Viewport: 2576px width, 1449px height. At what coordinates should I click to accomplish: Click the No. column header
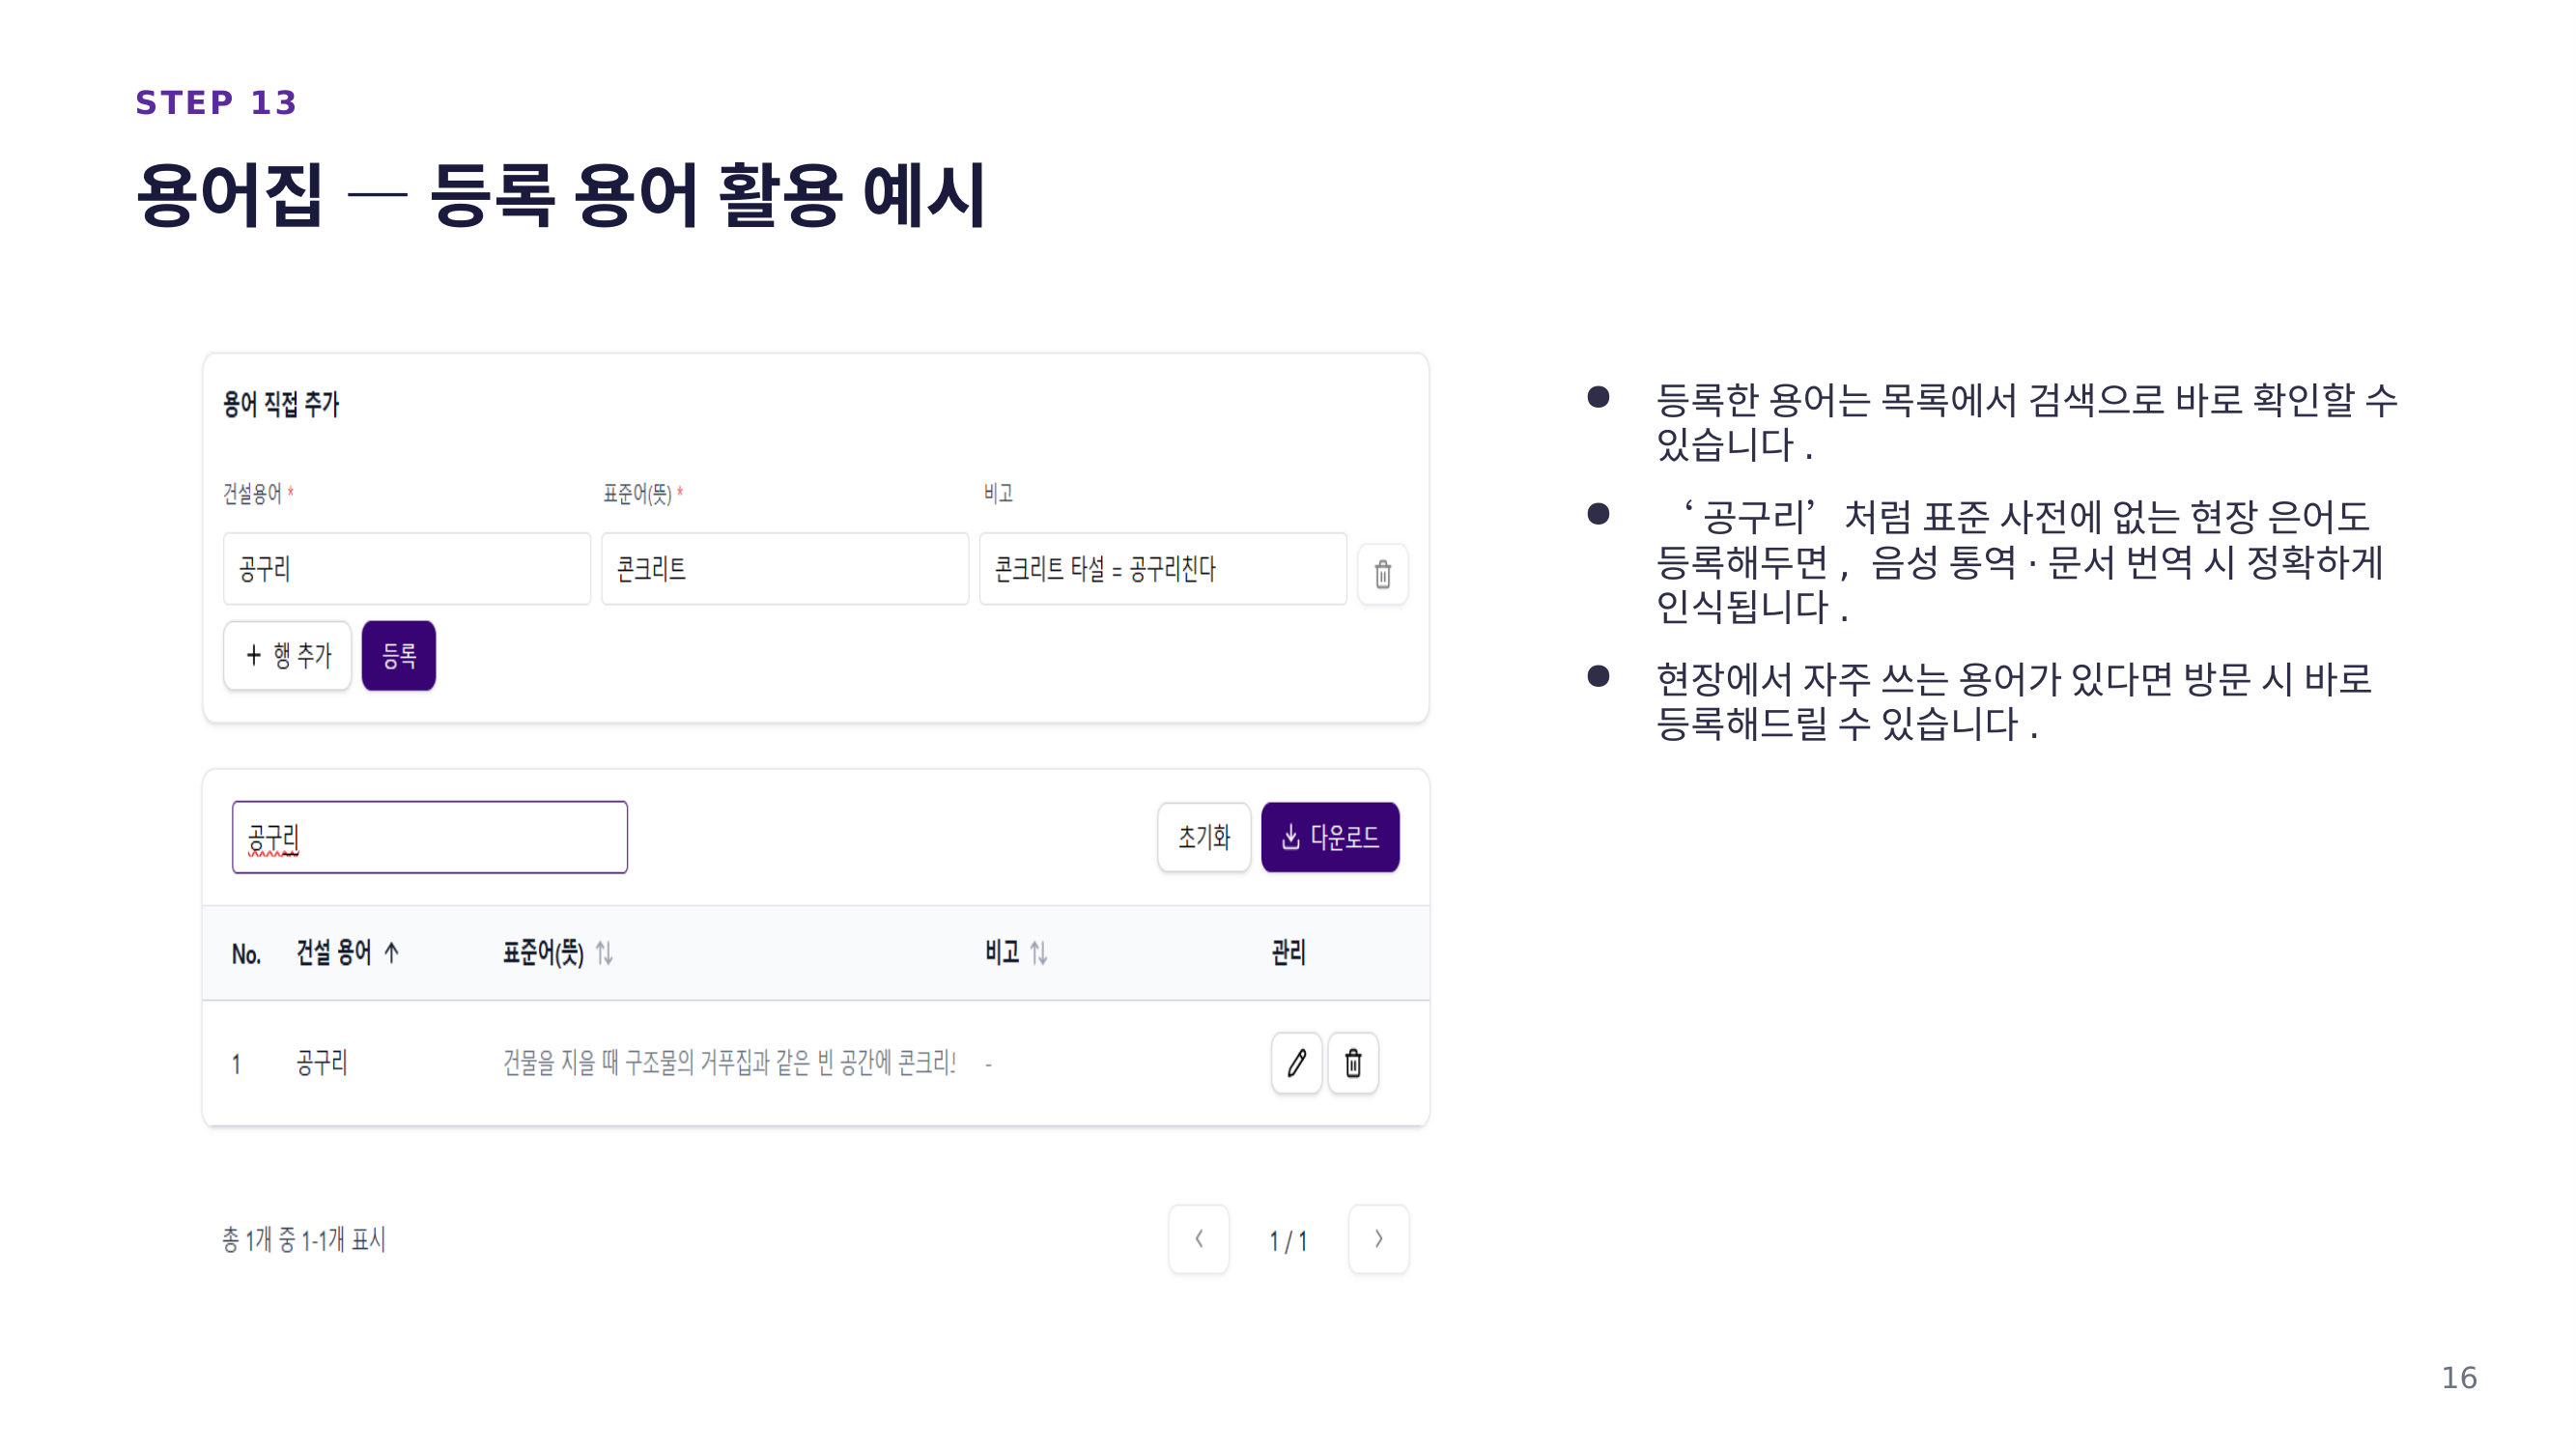[x=246, y=954]
